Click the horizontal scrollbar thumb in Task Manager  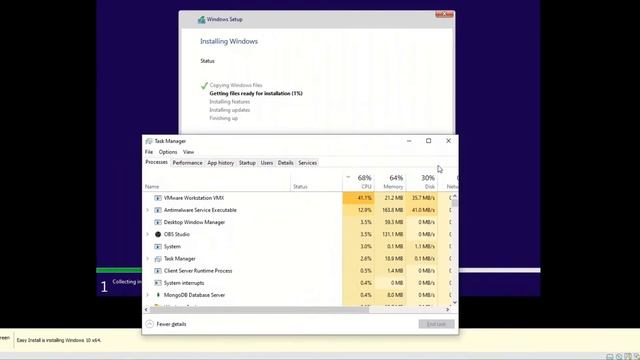point(259,310)
